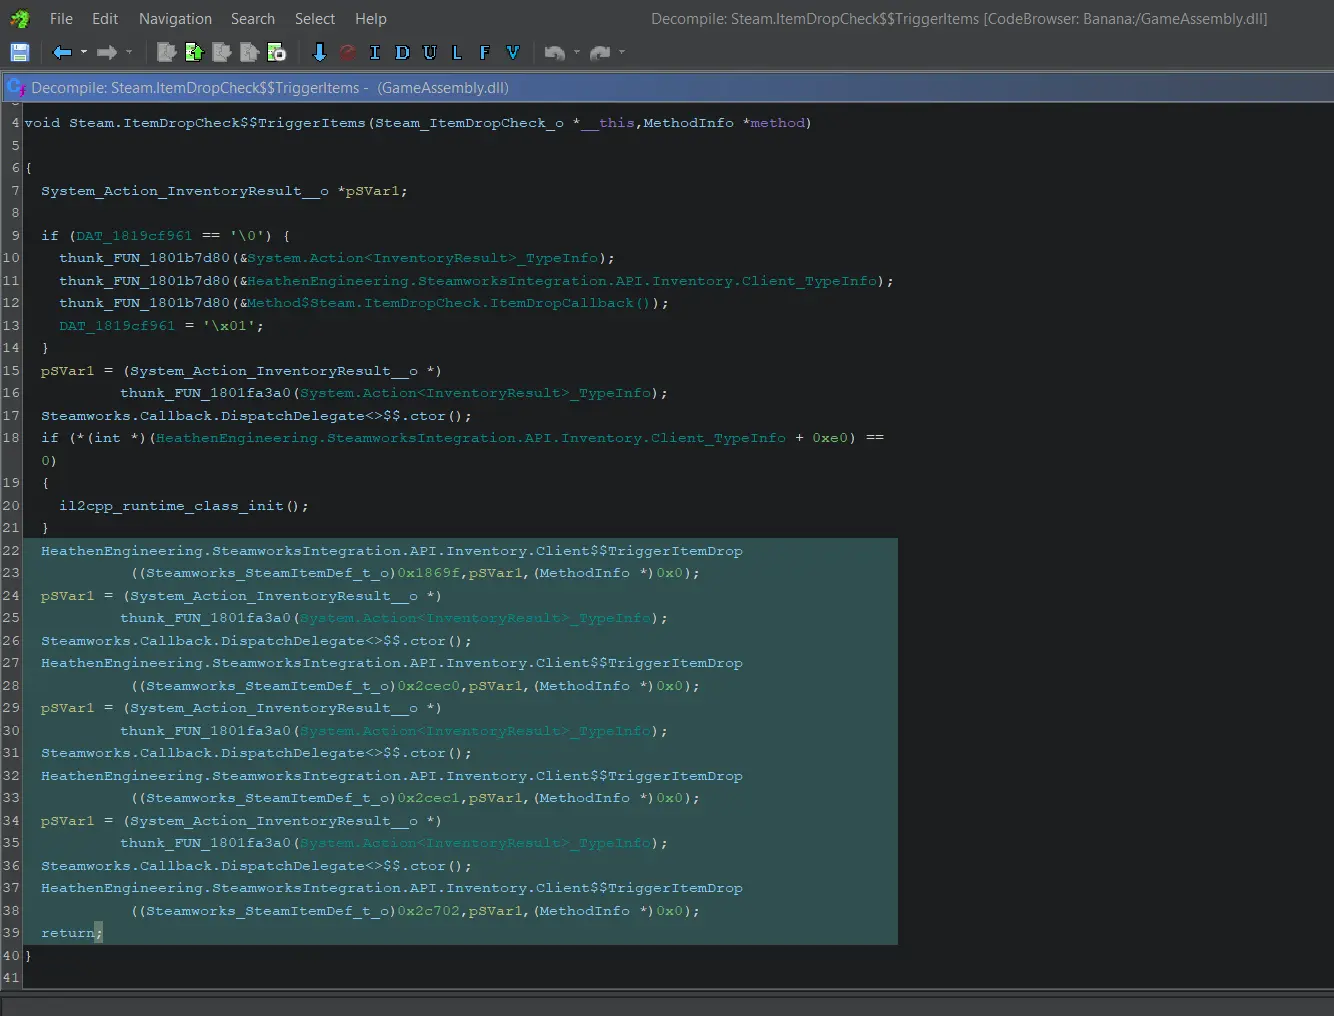
Task: Open the redo history dropdown arrow
Action: [x=622, y=53]
